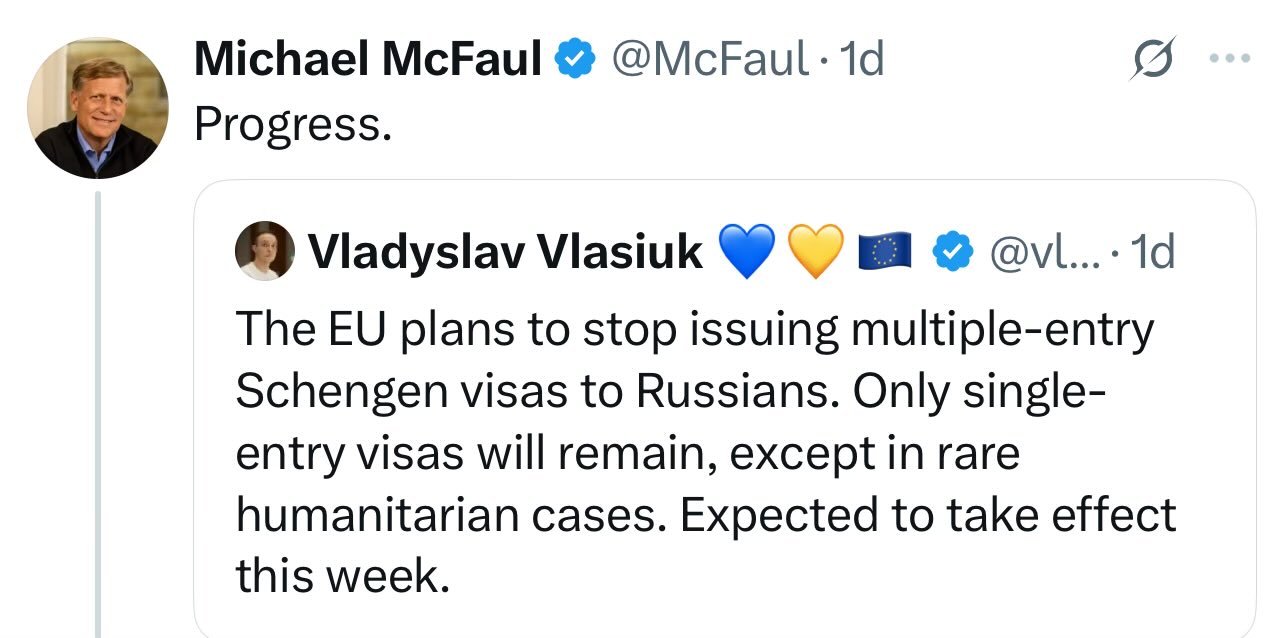The height and width of the screenshot is (638, 1284).
Task: Open the three-dot more options menu
Action: coord(1229,59)
